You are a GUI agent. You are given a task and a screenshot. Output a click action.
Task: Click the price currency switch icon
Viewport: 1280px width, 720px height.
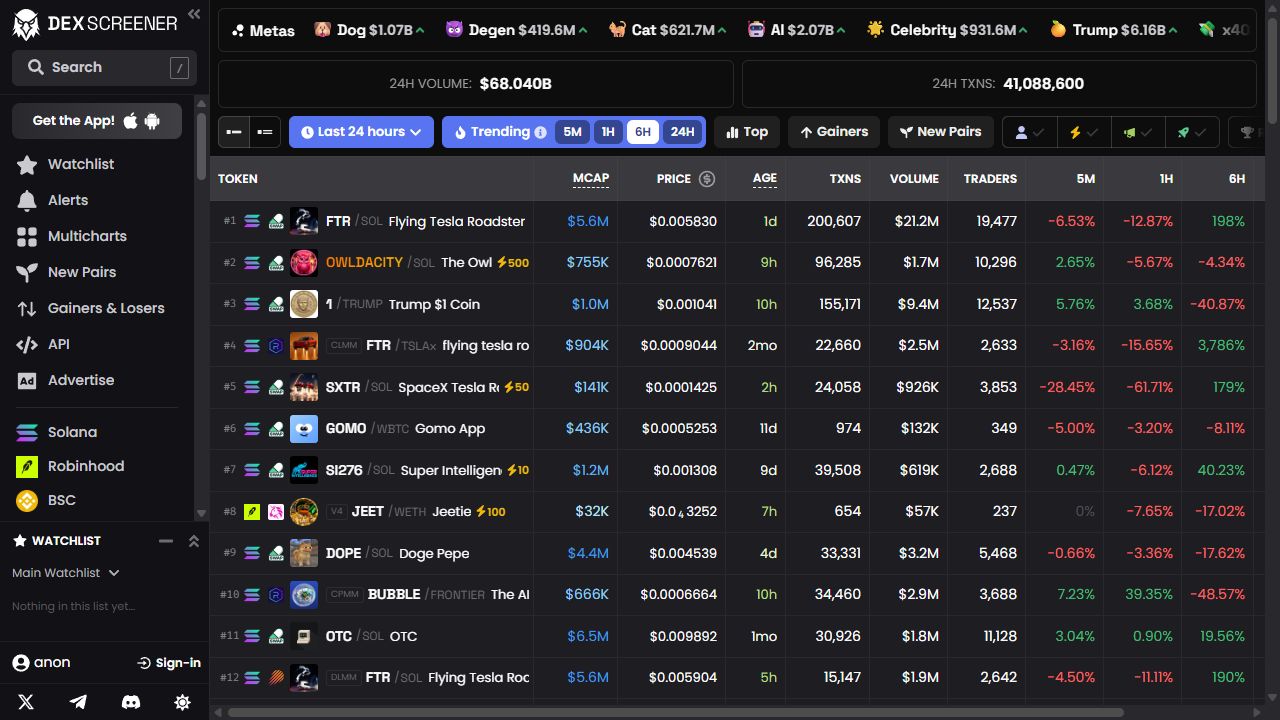[707, 179]
